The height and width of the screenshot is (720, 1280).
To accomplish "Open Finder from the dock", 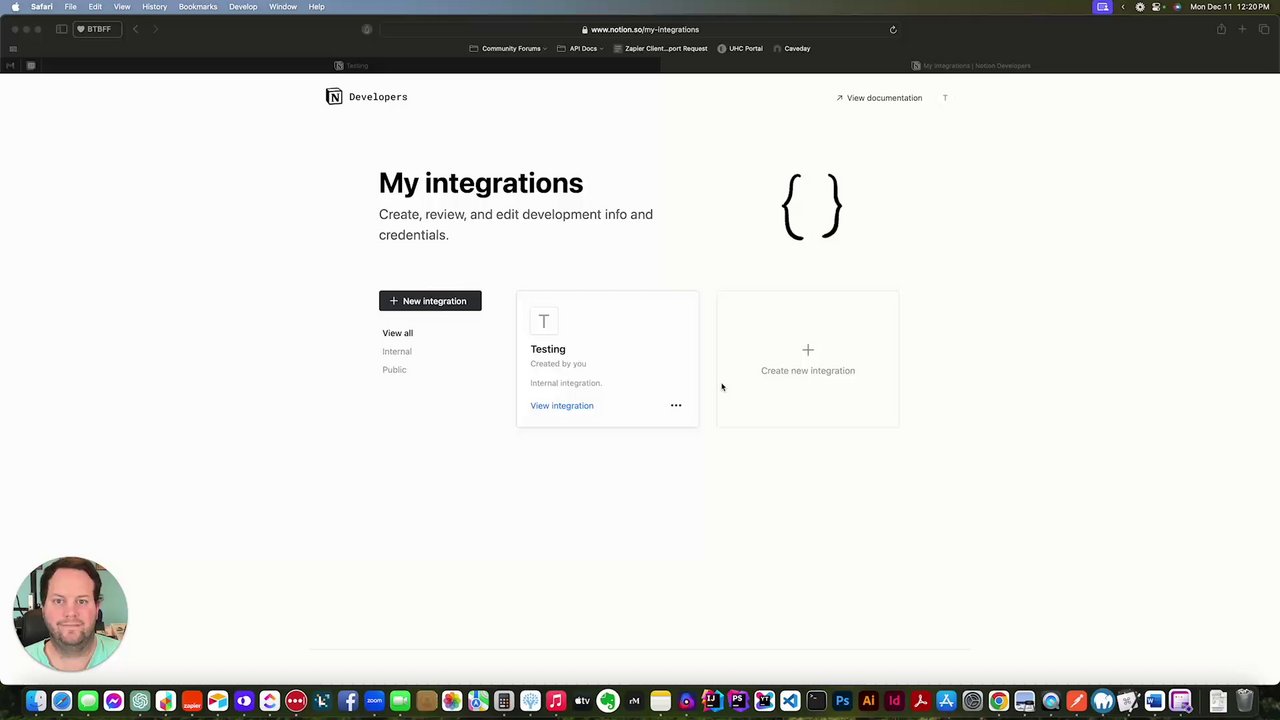I will 36,701.
